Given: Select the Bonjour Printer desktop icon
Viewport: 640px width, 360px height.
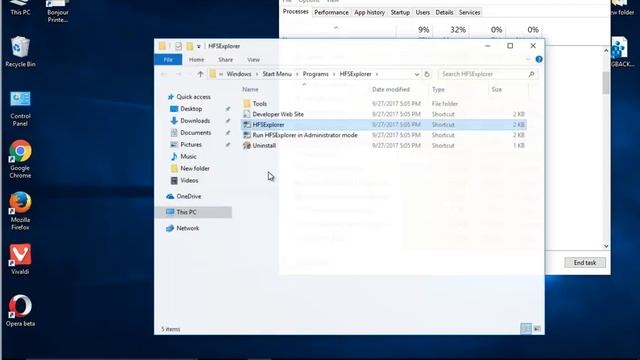Looking at the screenshot, I should 58,11.
